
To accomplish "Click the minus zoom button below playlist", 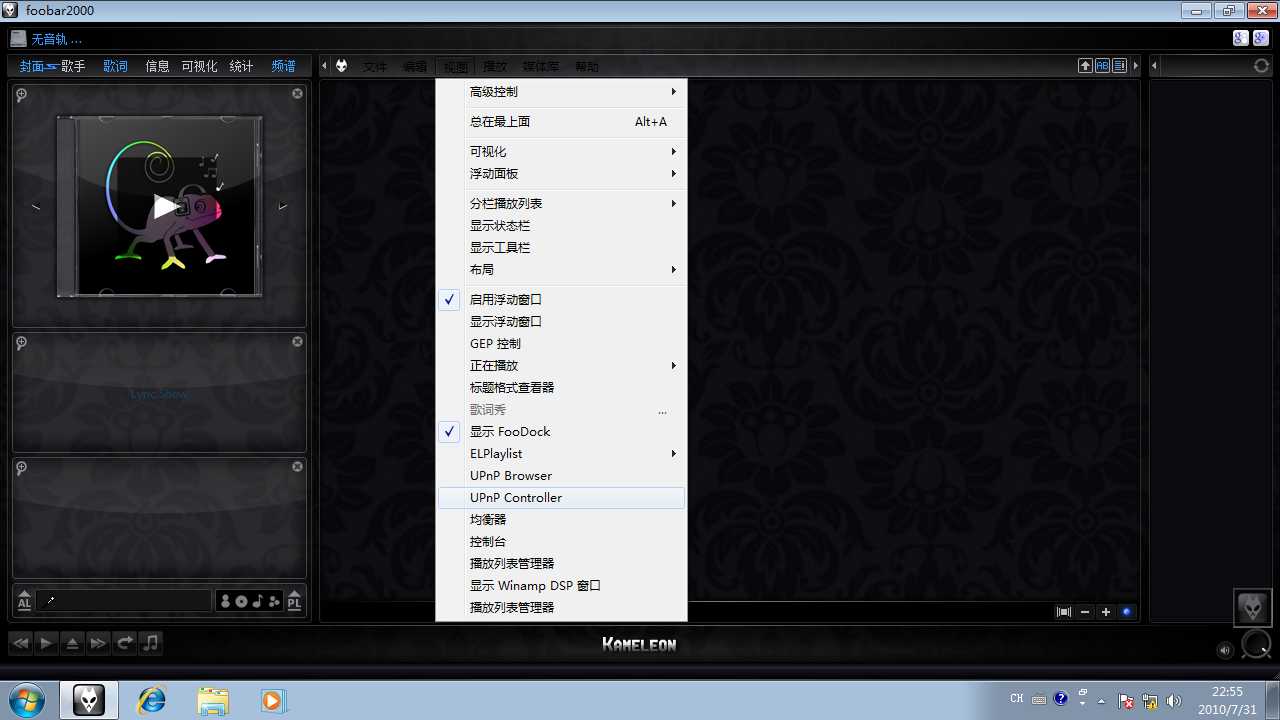I will 1086,612.
